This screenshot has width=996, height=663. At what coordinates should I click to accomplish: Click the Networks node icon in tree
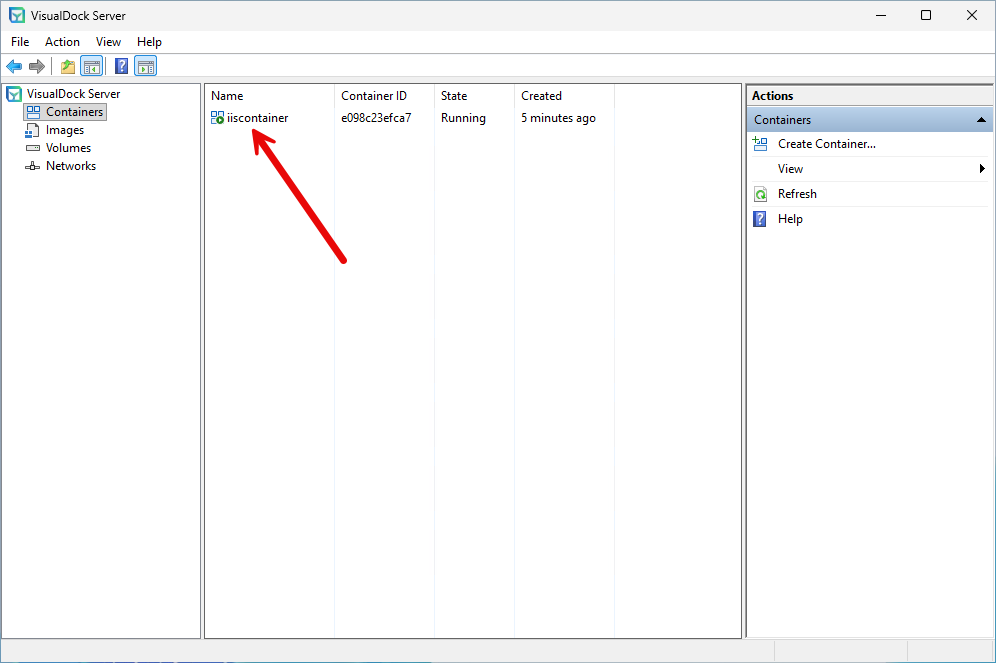point(32,166)
